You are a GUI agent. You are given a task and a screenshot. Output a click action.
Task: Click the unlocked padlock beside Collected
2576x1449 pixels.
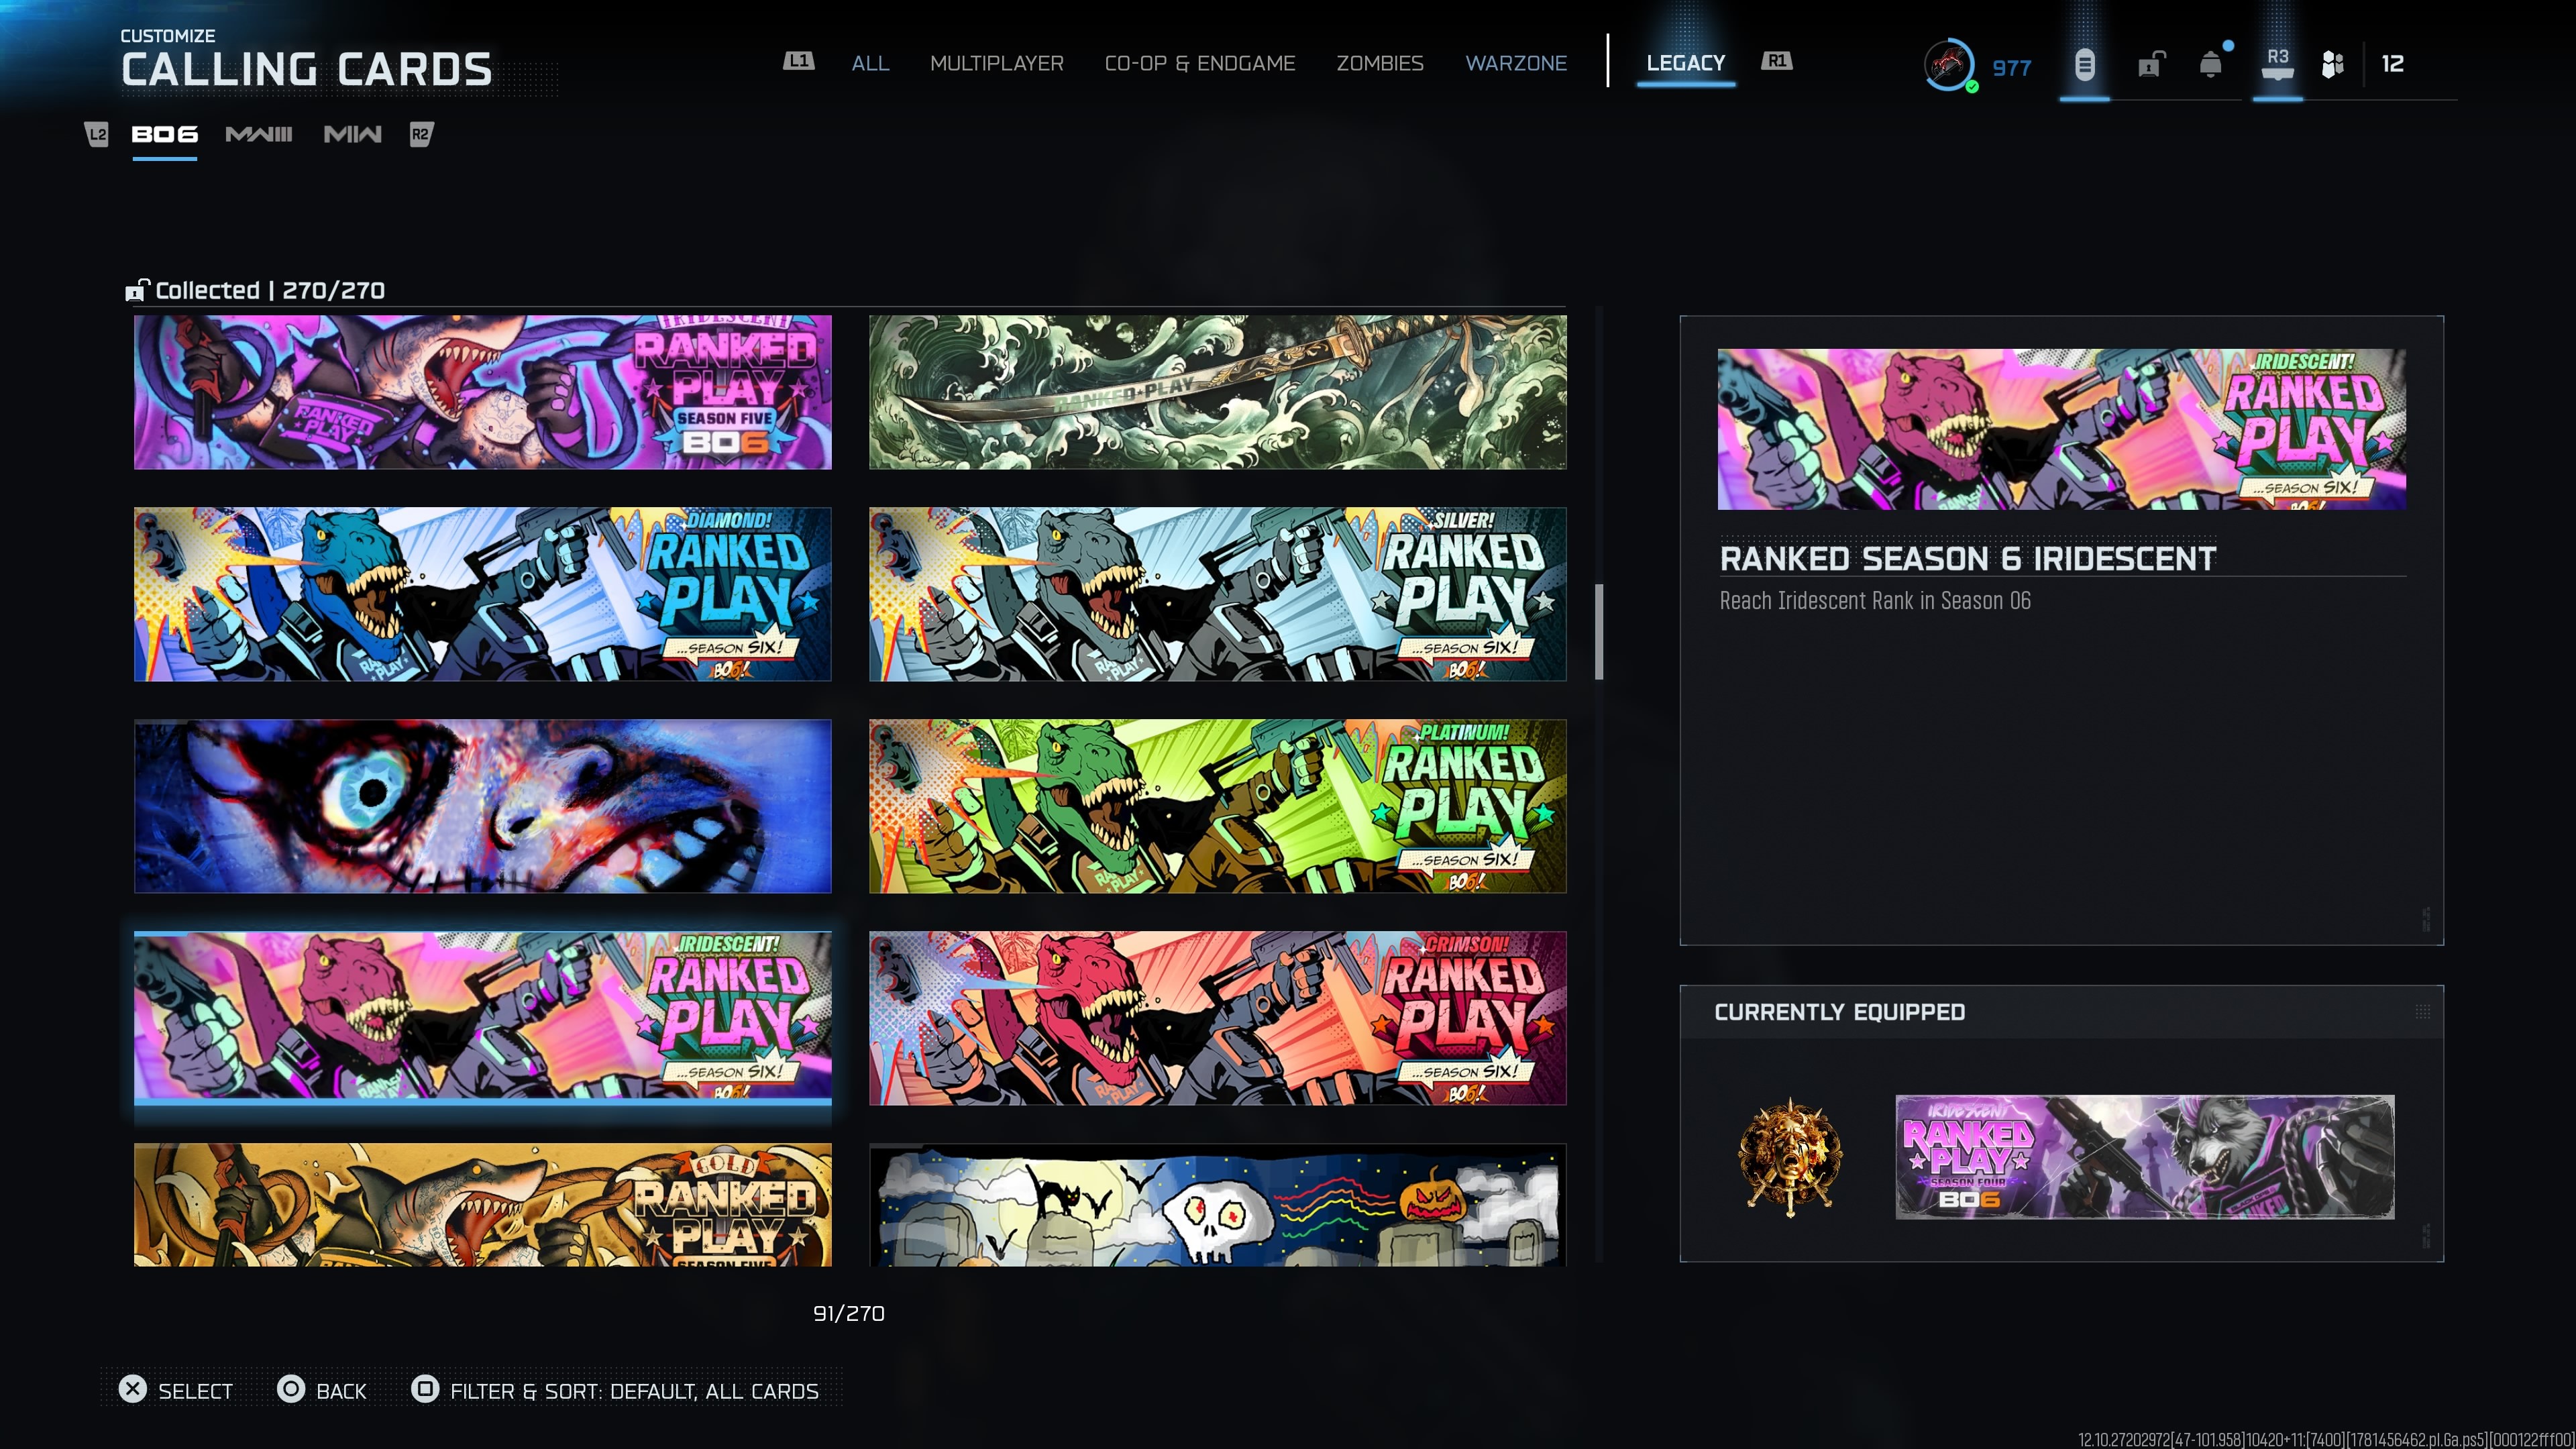pos(137,290)
